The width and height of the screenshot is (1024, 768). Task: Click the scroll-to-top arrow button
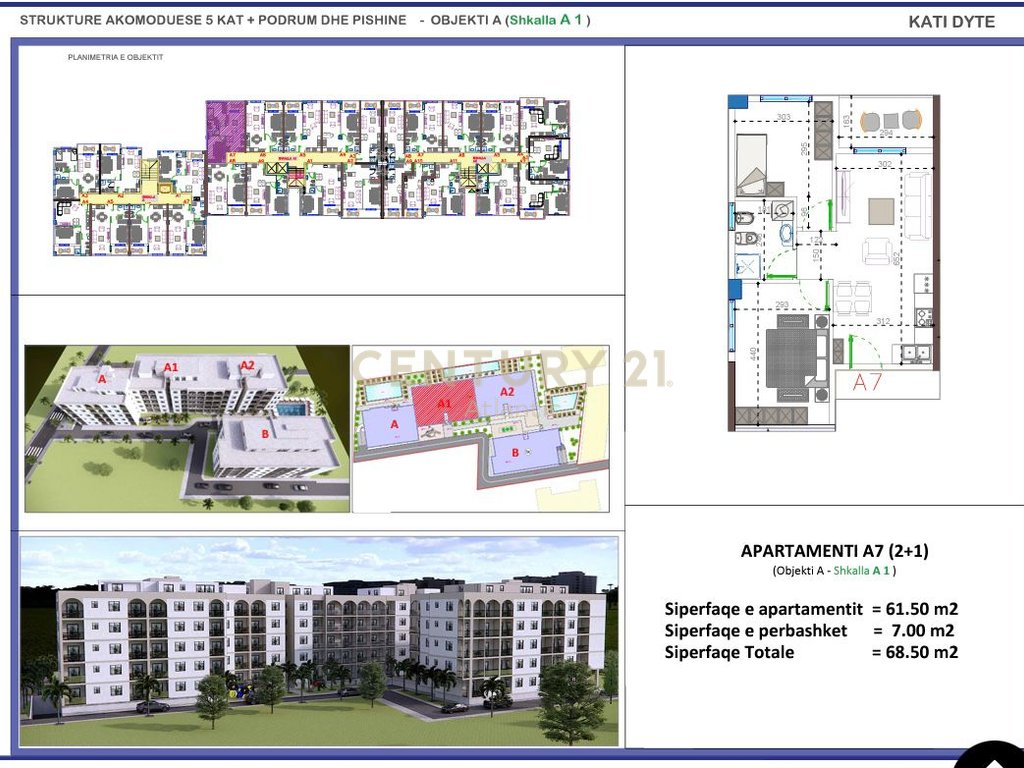click(x=993, y=758)
